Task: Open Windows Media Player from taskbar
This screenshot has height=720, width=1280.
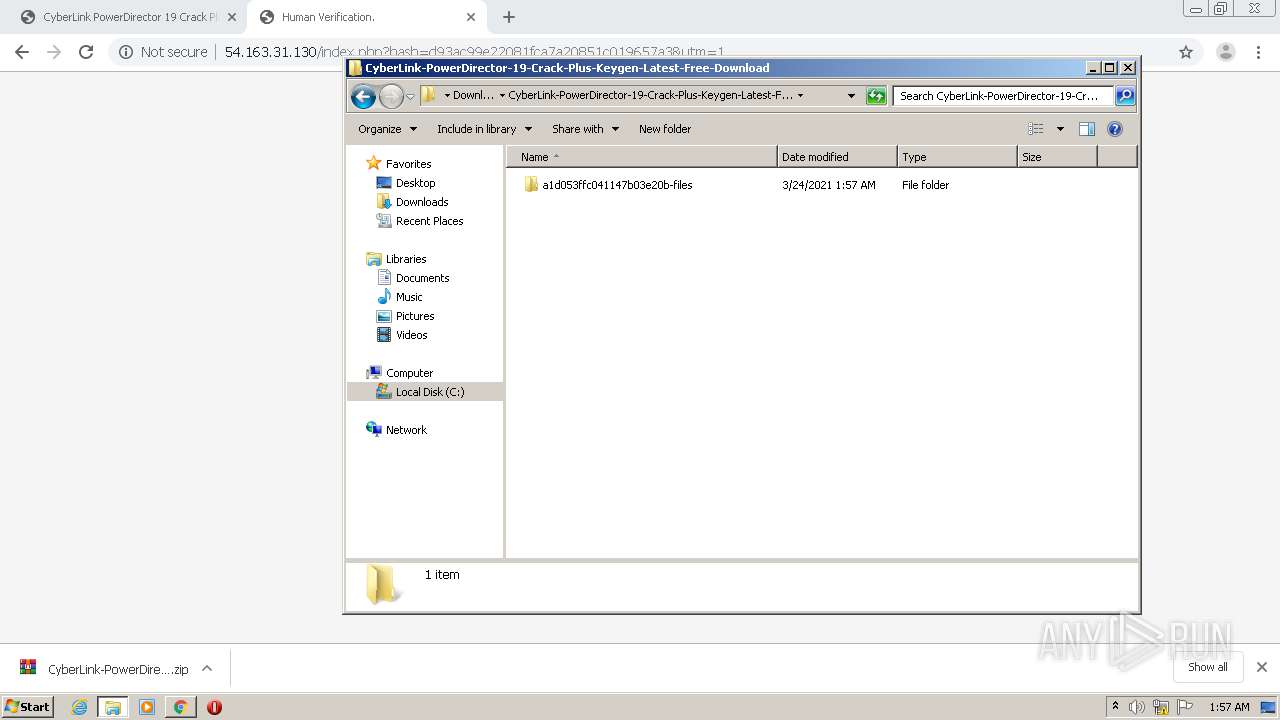Action: [147, 707]
